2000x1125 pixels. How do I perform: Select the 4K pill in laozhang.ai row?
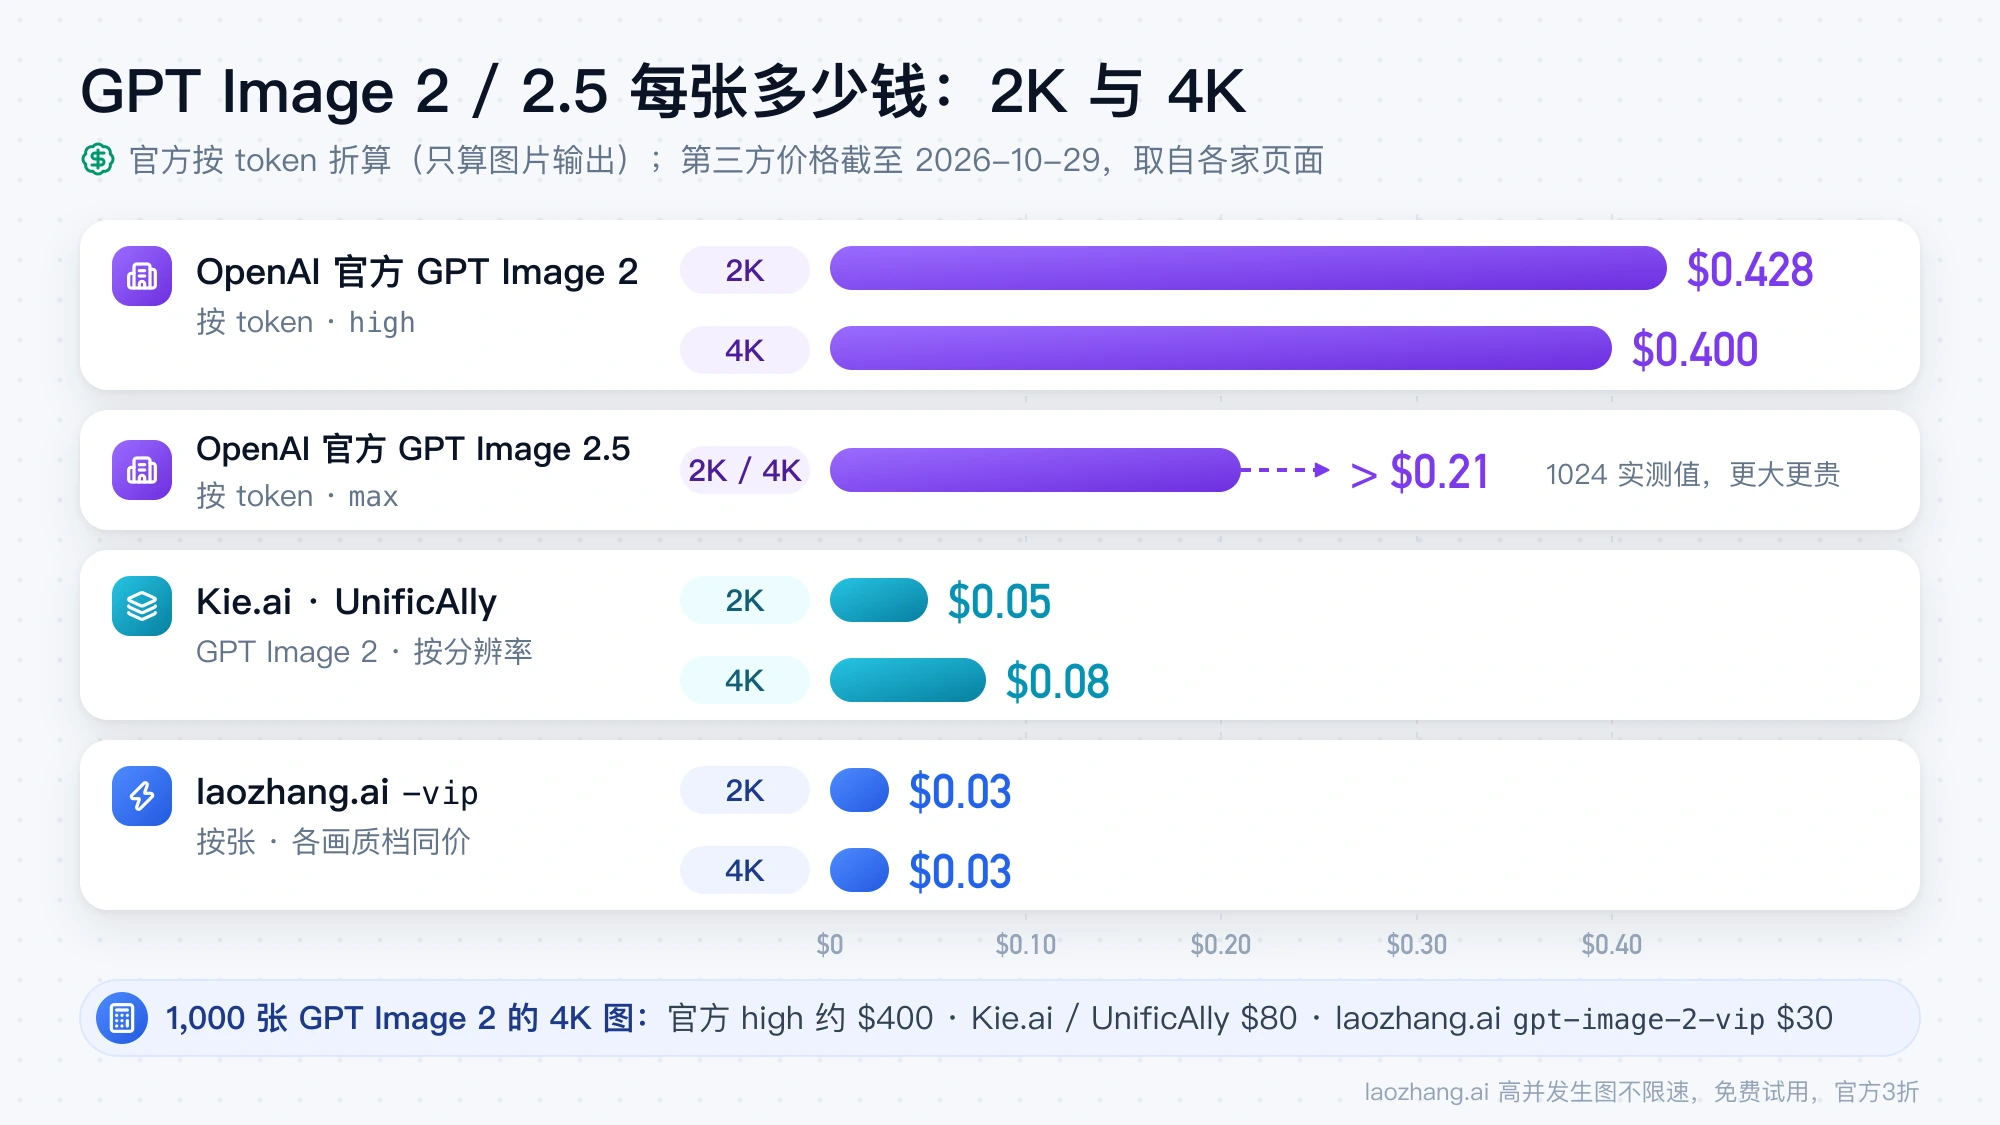745,870
